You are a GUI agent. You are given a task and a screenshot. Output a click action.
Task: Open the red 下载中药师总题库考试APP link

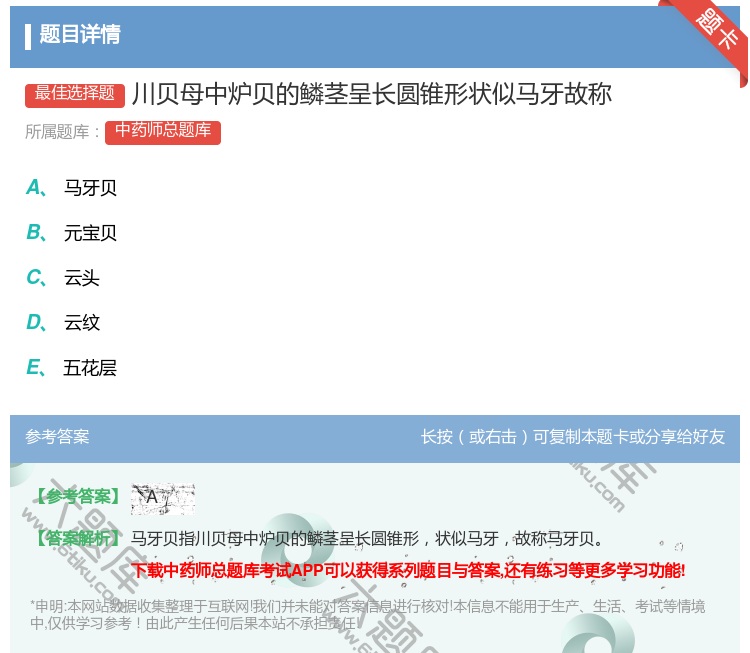click(408, 570)
